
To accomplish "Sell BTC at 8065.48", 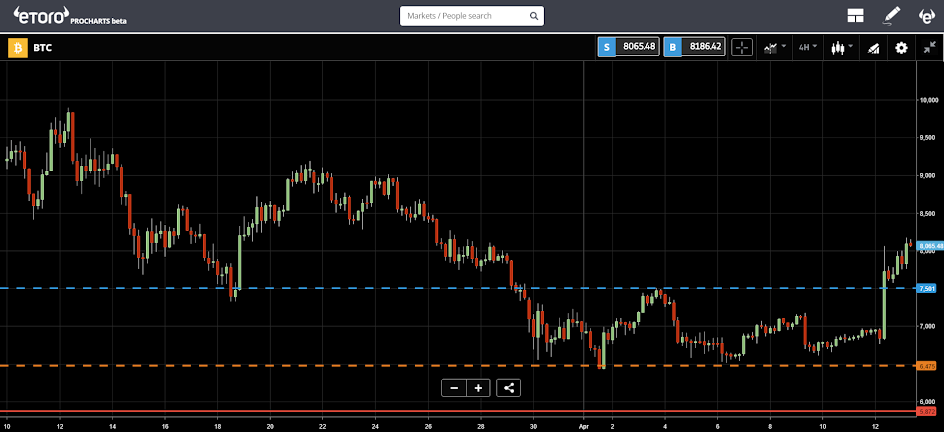I will (629, 47).
